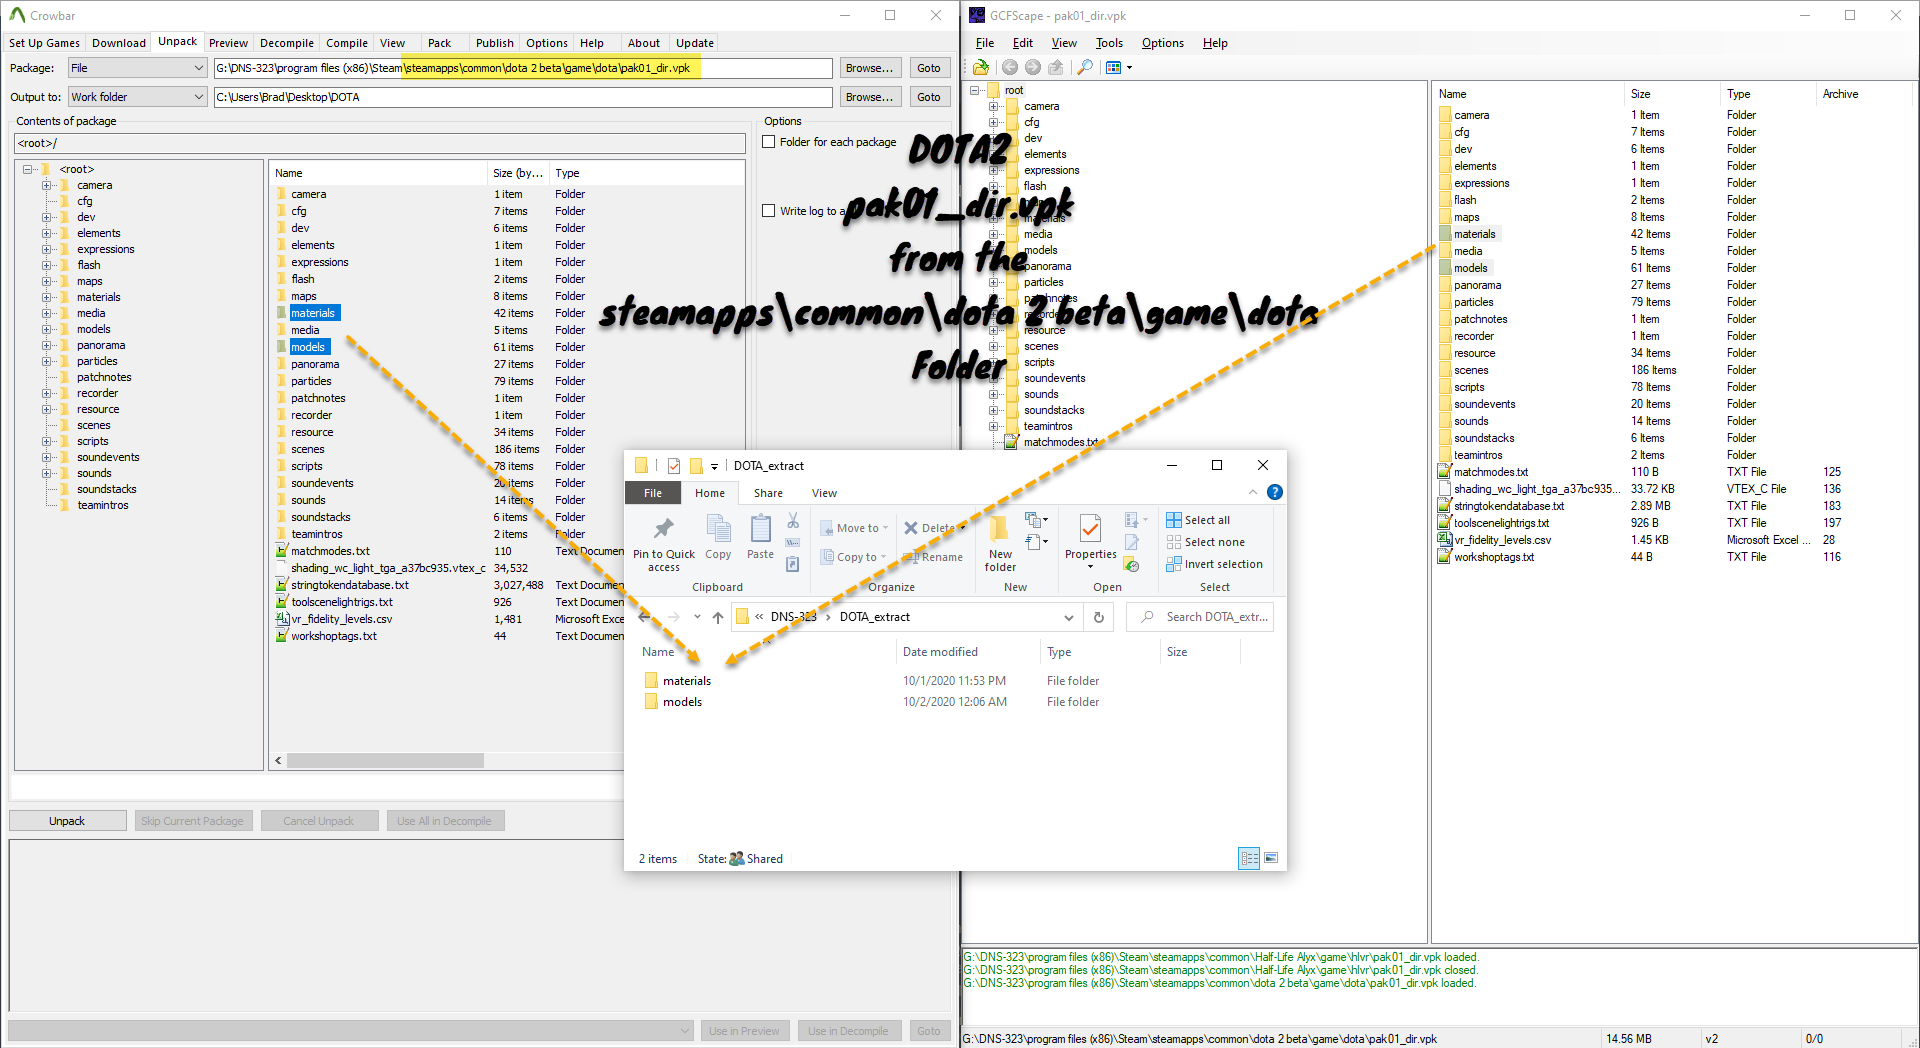Image resolution: width=1920 pixels, height=1048 pixels.
Task: Click the Search DOTA_extract field in Explorer
Action: coord(1200,617)
